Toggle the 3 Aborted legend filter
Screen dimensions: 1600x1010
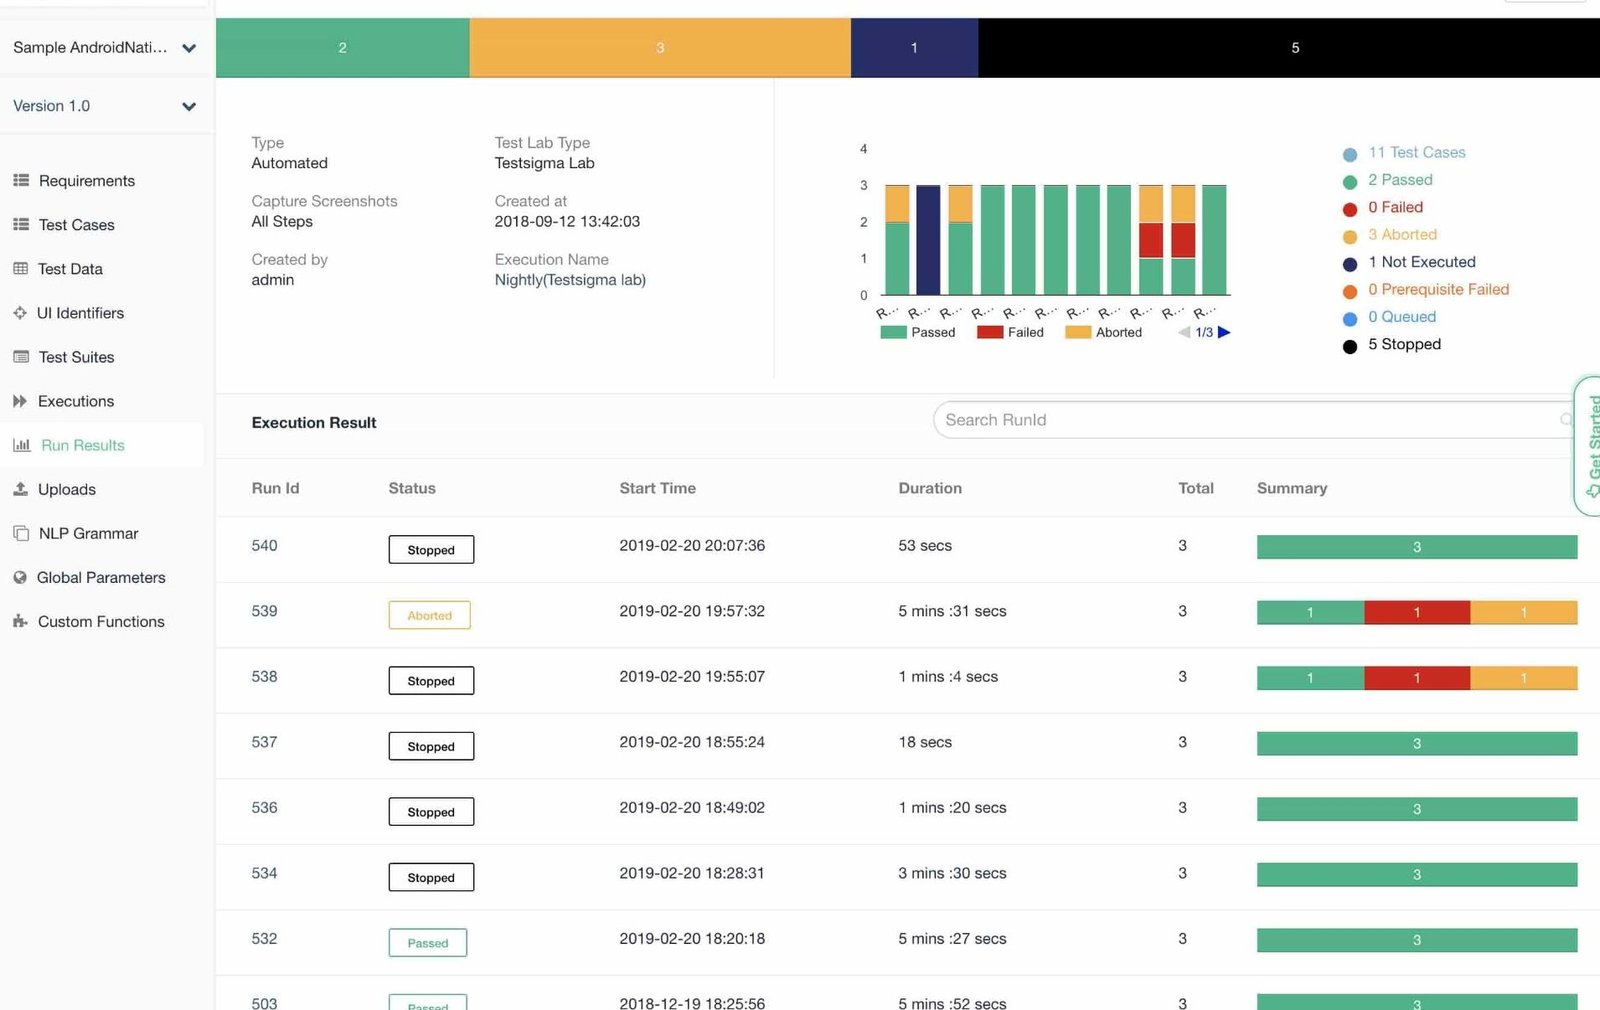[1402, 234]
